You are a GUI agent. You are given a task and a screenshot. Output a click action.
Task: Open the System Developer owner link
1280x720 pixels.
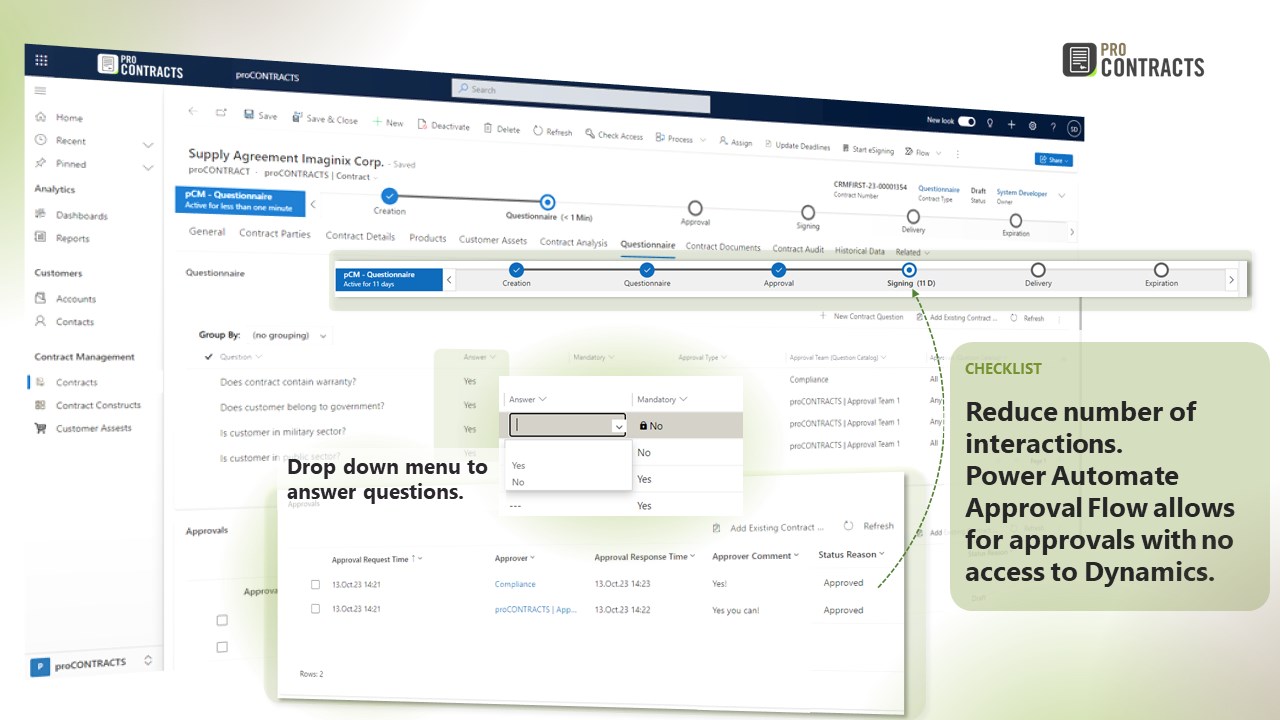coord(1022,192)
